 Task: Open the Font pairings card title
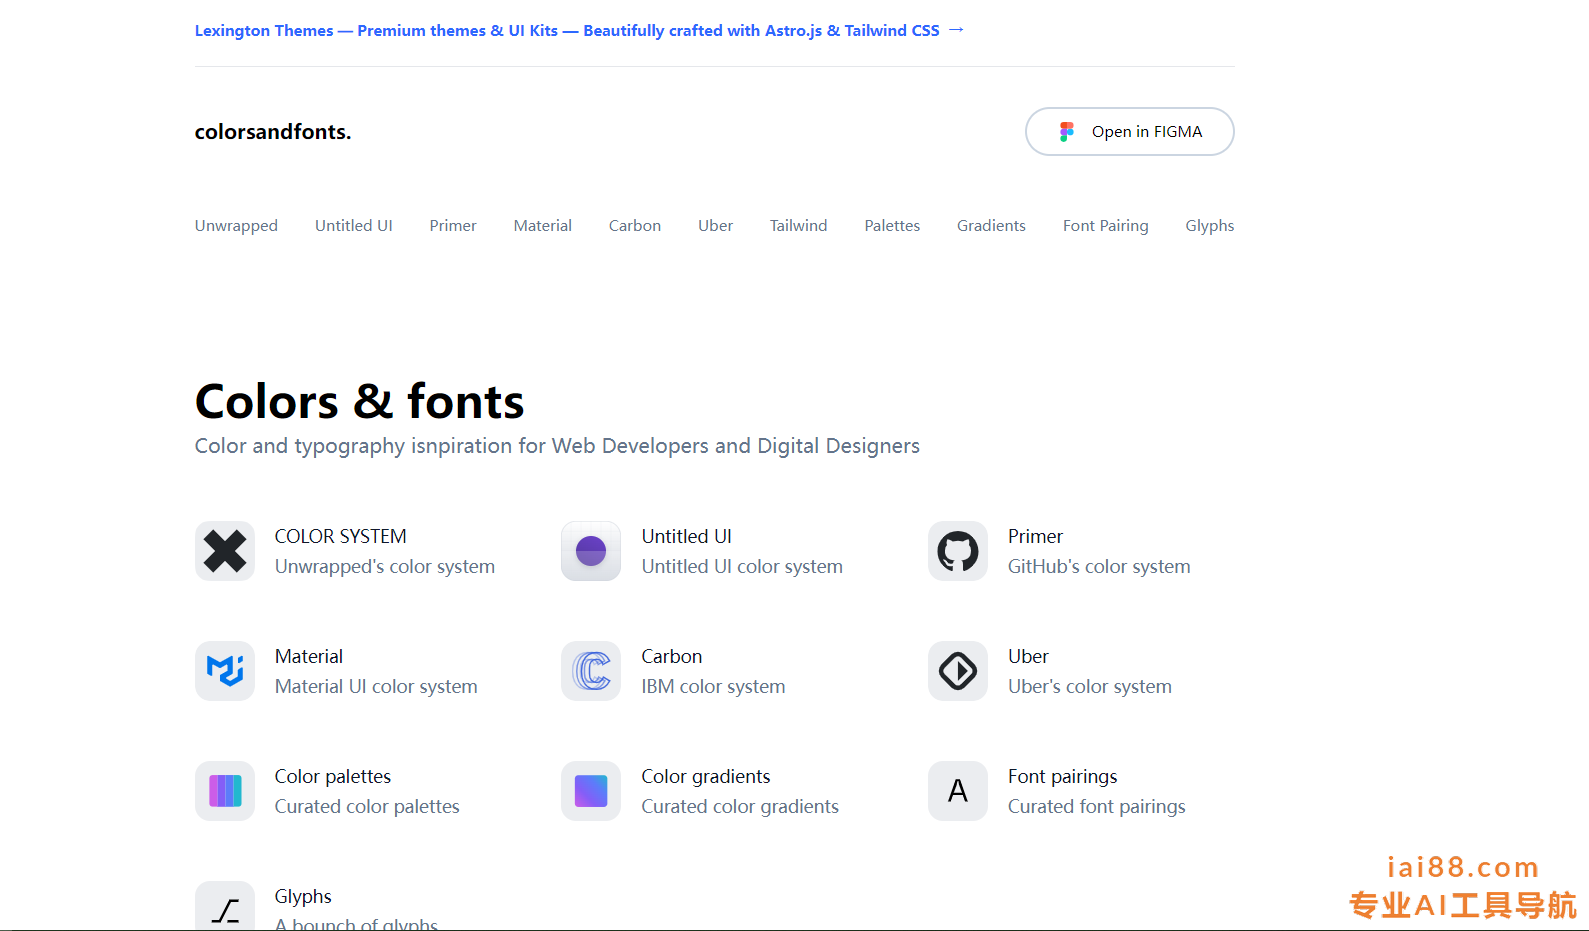point(1063,776)
